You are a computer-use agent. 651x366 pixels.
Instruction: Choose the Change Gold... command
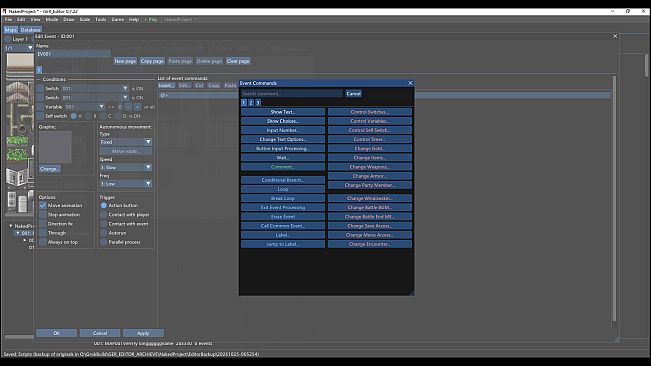click(370, 149)
